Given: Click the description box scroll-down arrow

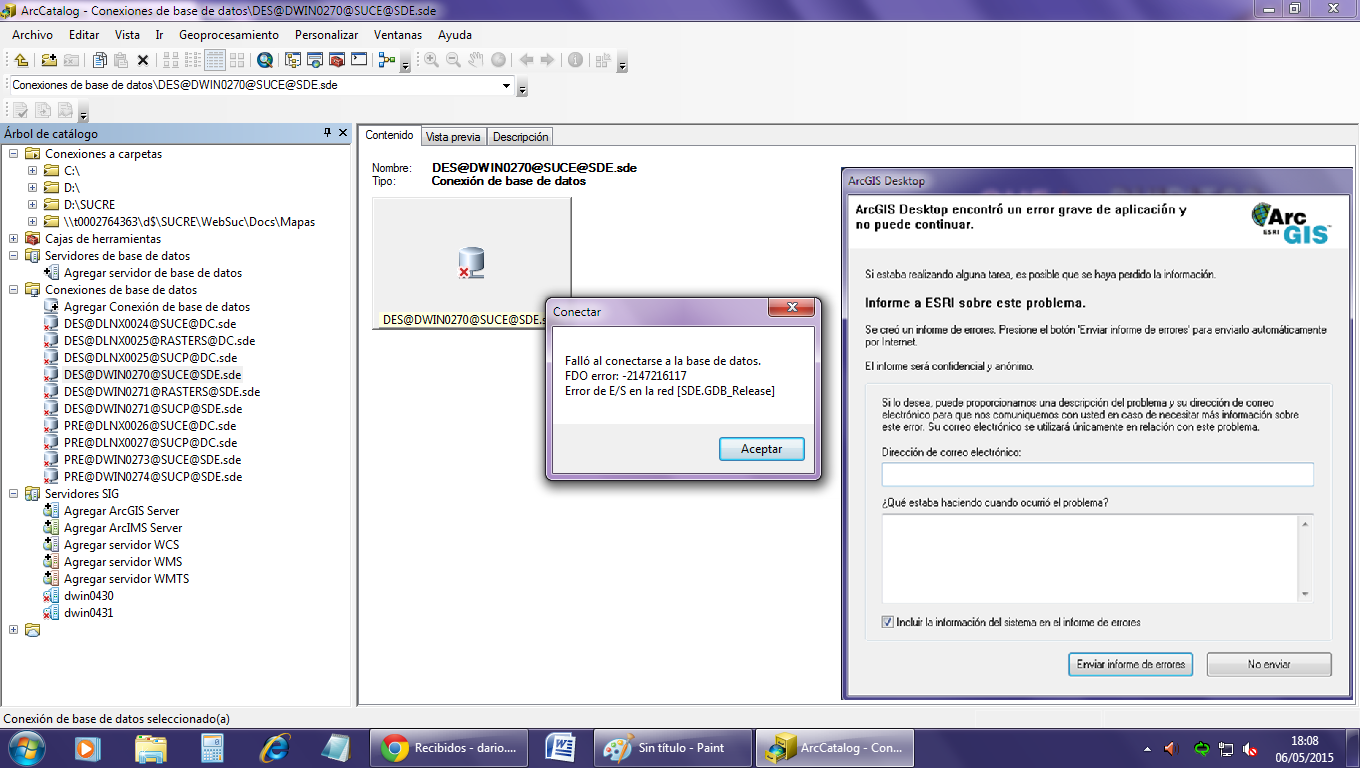Looking at the screenshot, I should [1304, 594].
